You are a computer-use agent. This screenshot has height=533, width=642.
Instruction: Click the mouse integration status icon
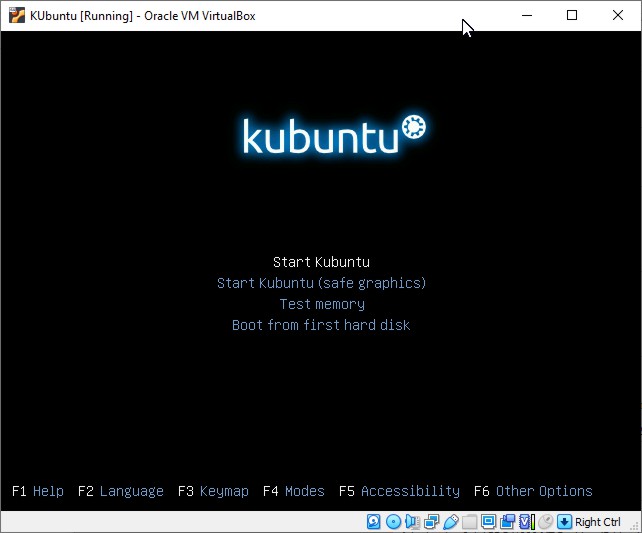546,522
